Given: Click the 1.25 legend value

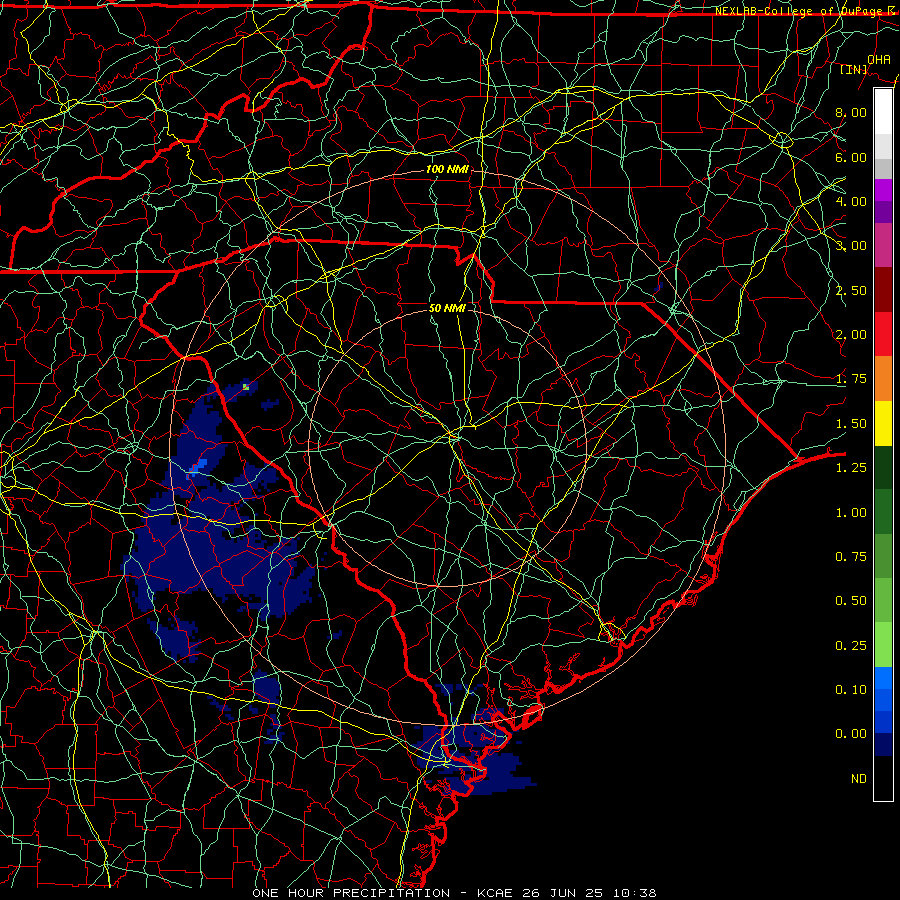Looking at the screenshot, I should pyautogui.click(x=851, y=468).
